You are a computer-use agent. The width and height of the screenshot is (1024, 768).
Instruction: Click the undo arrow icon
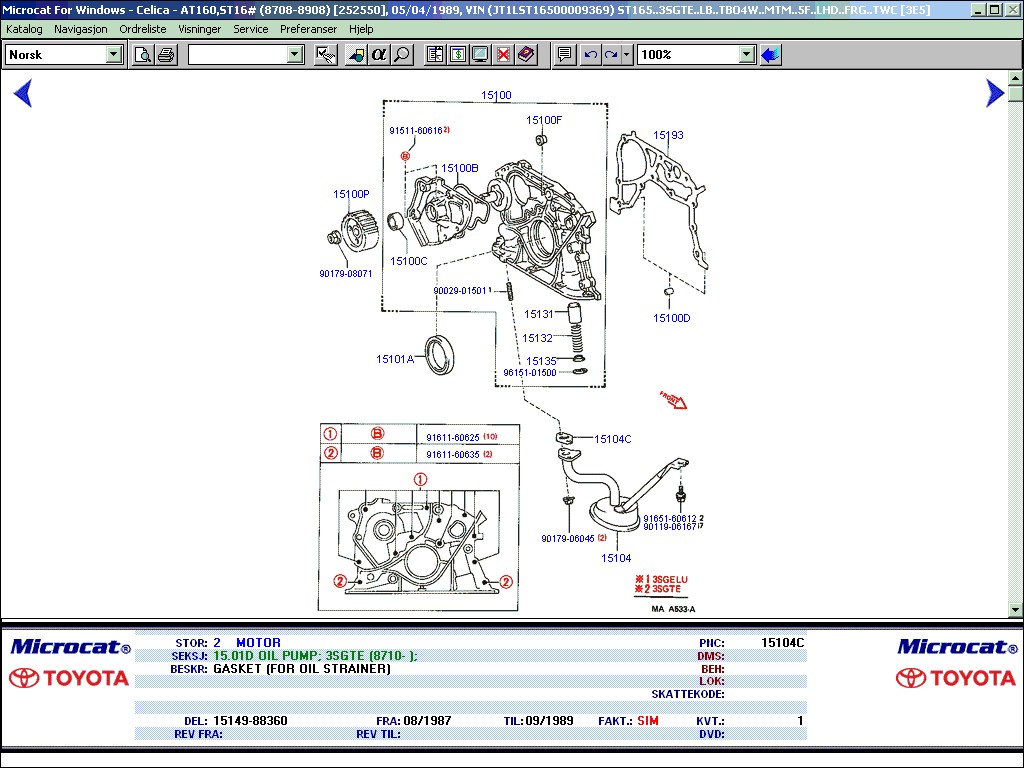coord(591,55)
